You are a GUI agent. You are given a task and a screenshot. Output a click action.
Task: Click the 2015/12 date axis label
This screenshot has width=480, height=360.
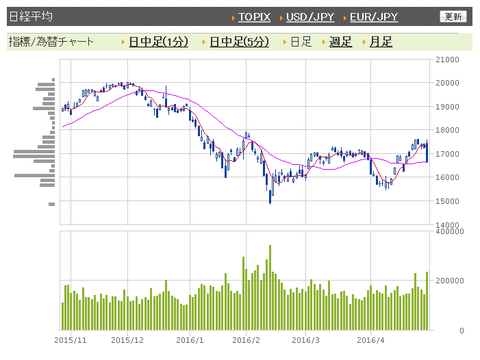(x=127, y=340)
